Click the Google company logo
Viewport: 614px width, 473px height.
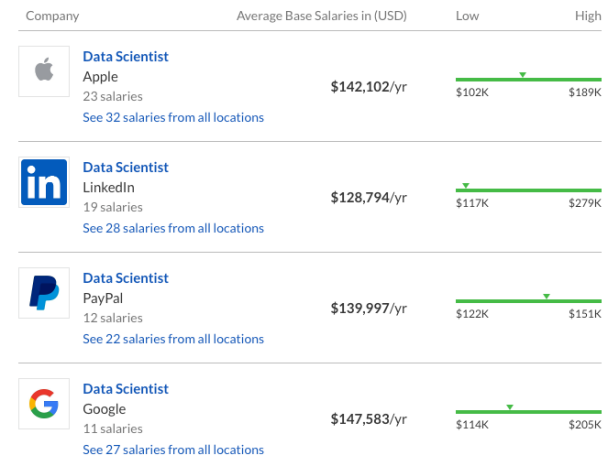click(44, 404)
